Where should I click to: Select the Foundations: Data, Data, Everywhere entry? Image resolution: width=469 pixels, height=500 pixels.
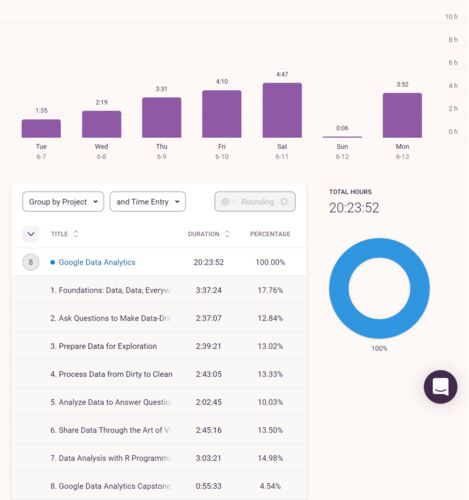[x=159, y=290]
